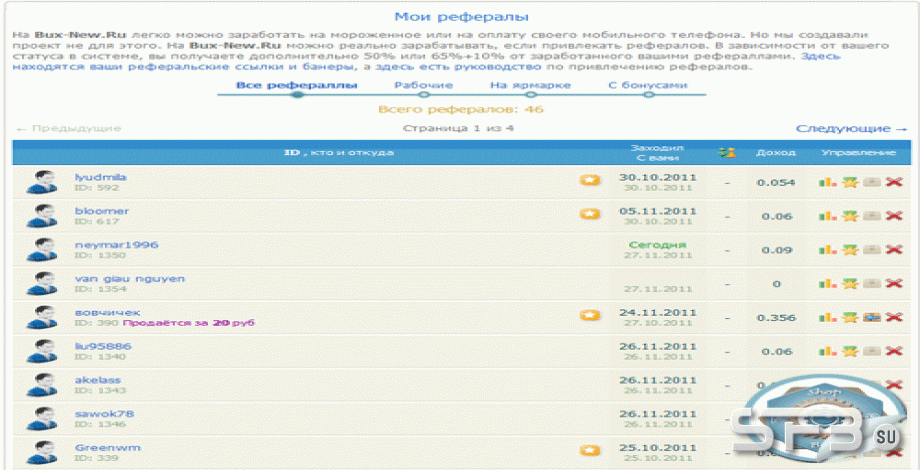Click the bonus star icon for liu95886
920x470 pixels.
(x=850, y=351)
